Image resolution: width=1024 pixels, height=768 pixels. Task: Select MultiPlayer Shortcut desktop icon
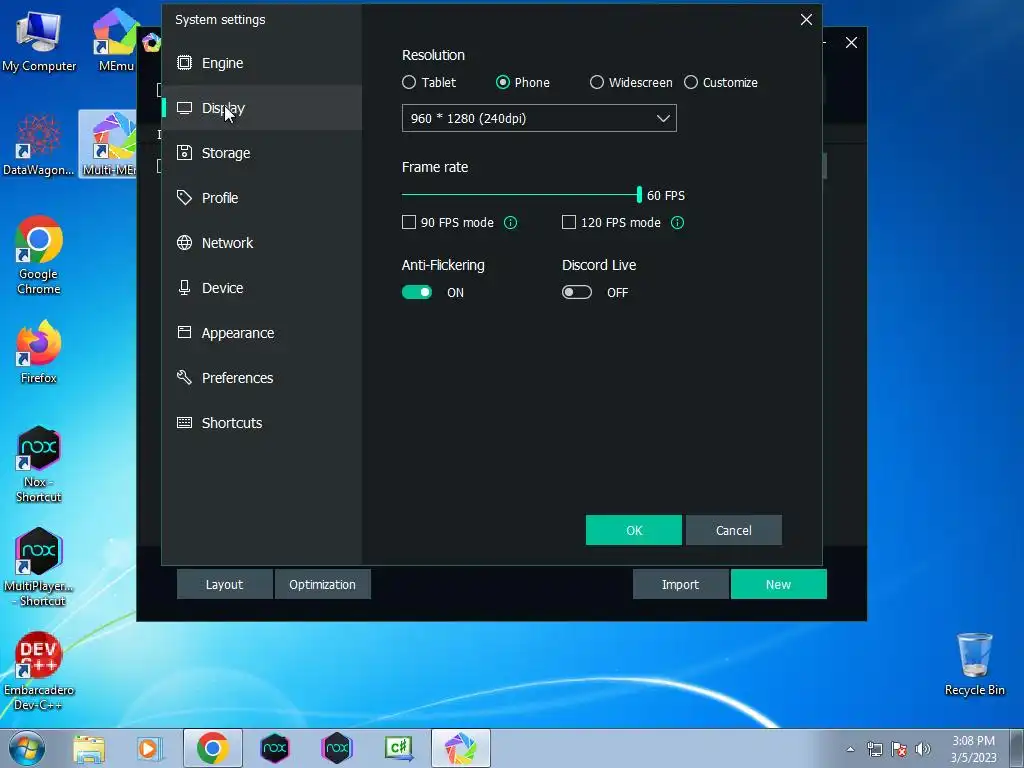39,568
